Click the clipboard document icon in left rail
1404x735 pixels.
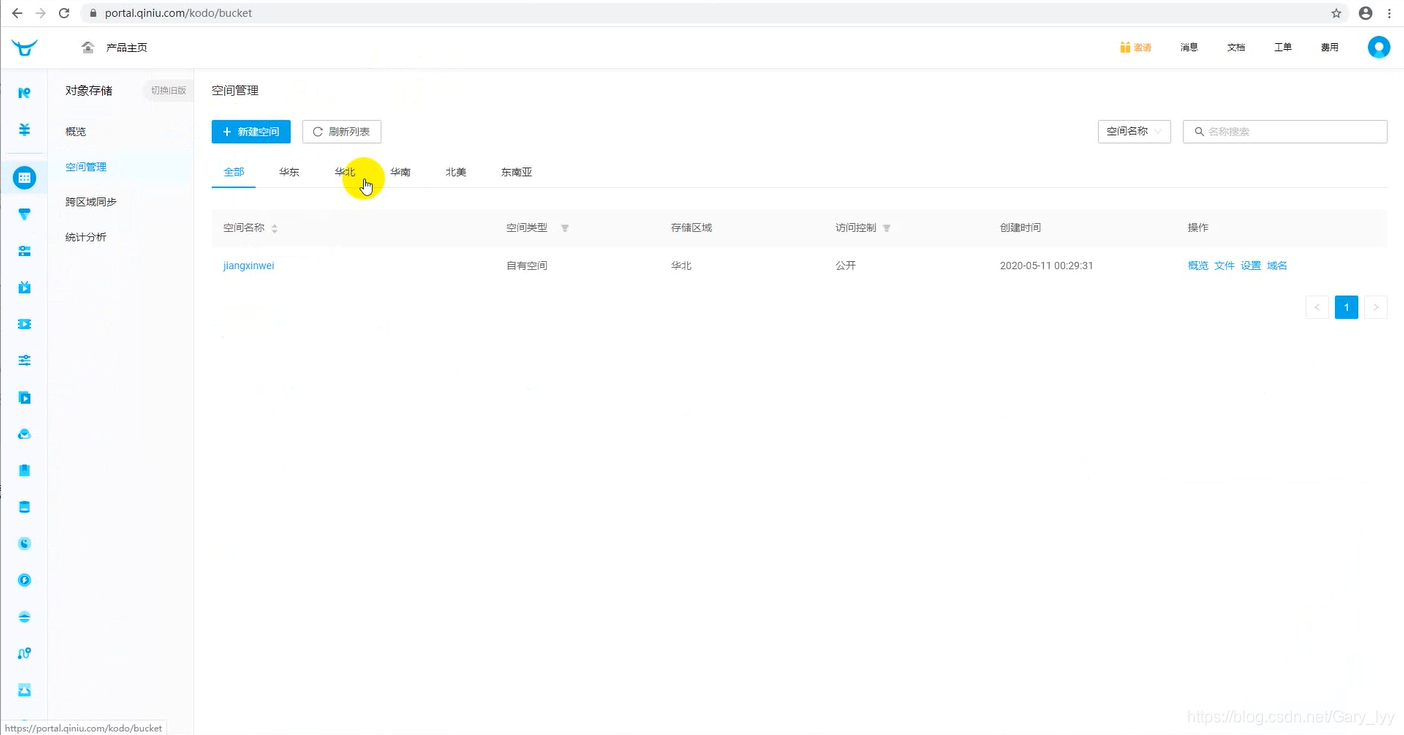pos(25,470)
